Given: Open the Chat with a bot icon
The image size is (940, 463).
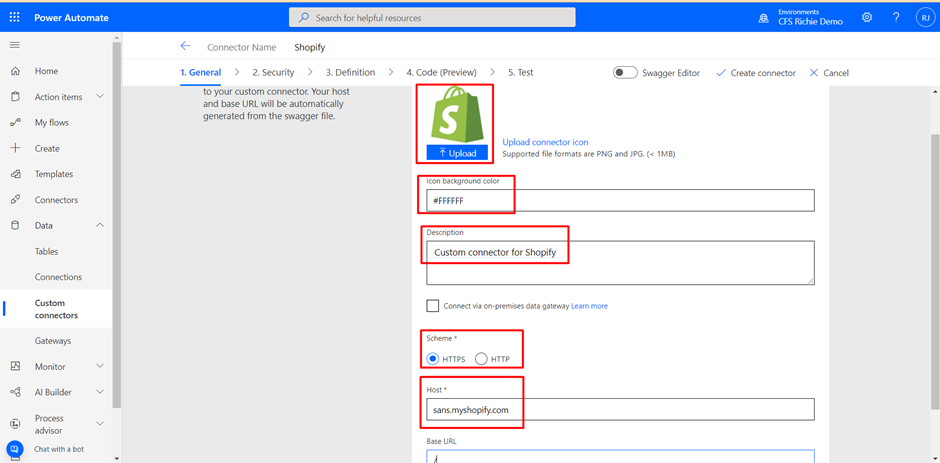Looking at the screenshot, I should click(x=14, y=449).
